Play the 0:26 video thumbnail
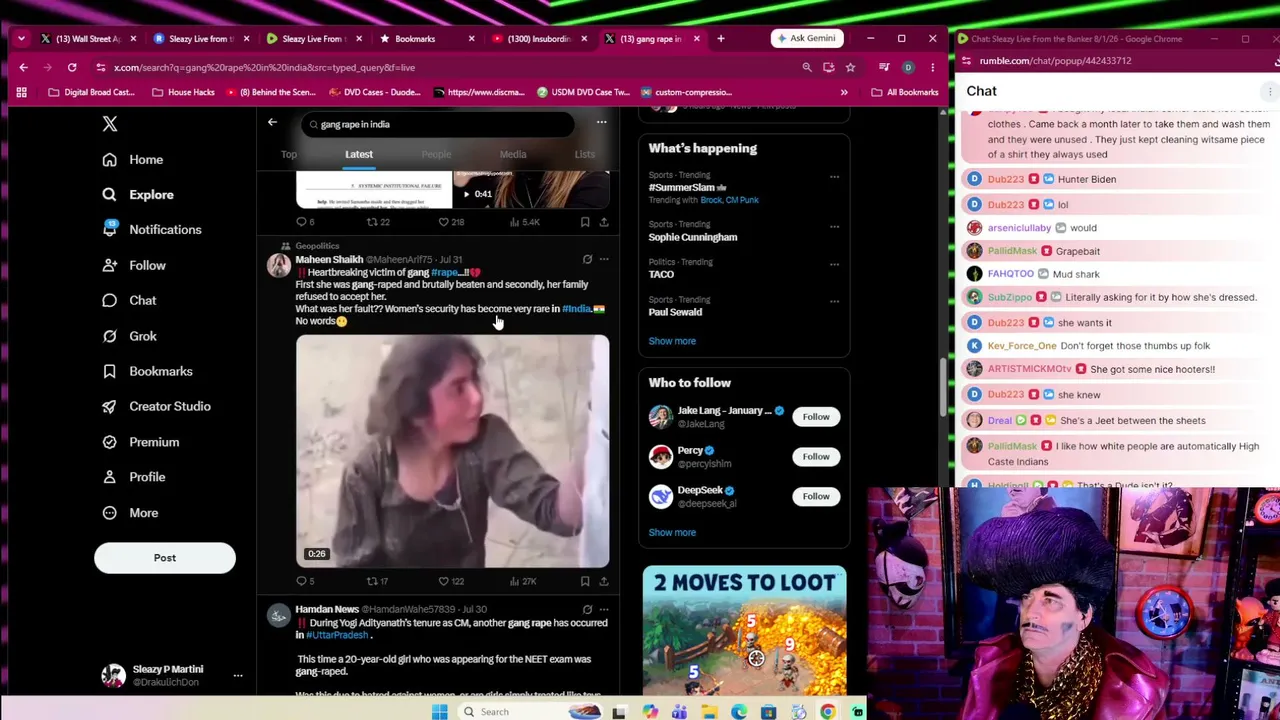 tap(452, 451)
